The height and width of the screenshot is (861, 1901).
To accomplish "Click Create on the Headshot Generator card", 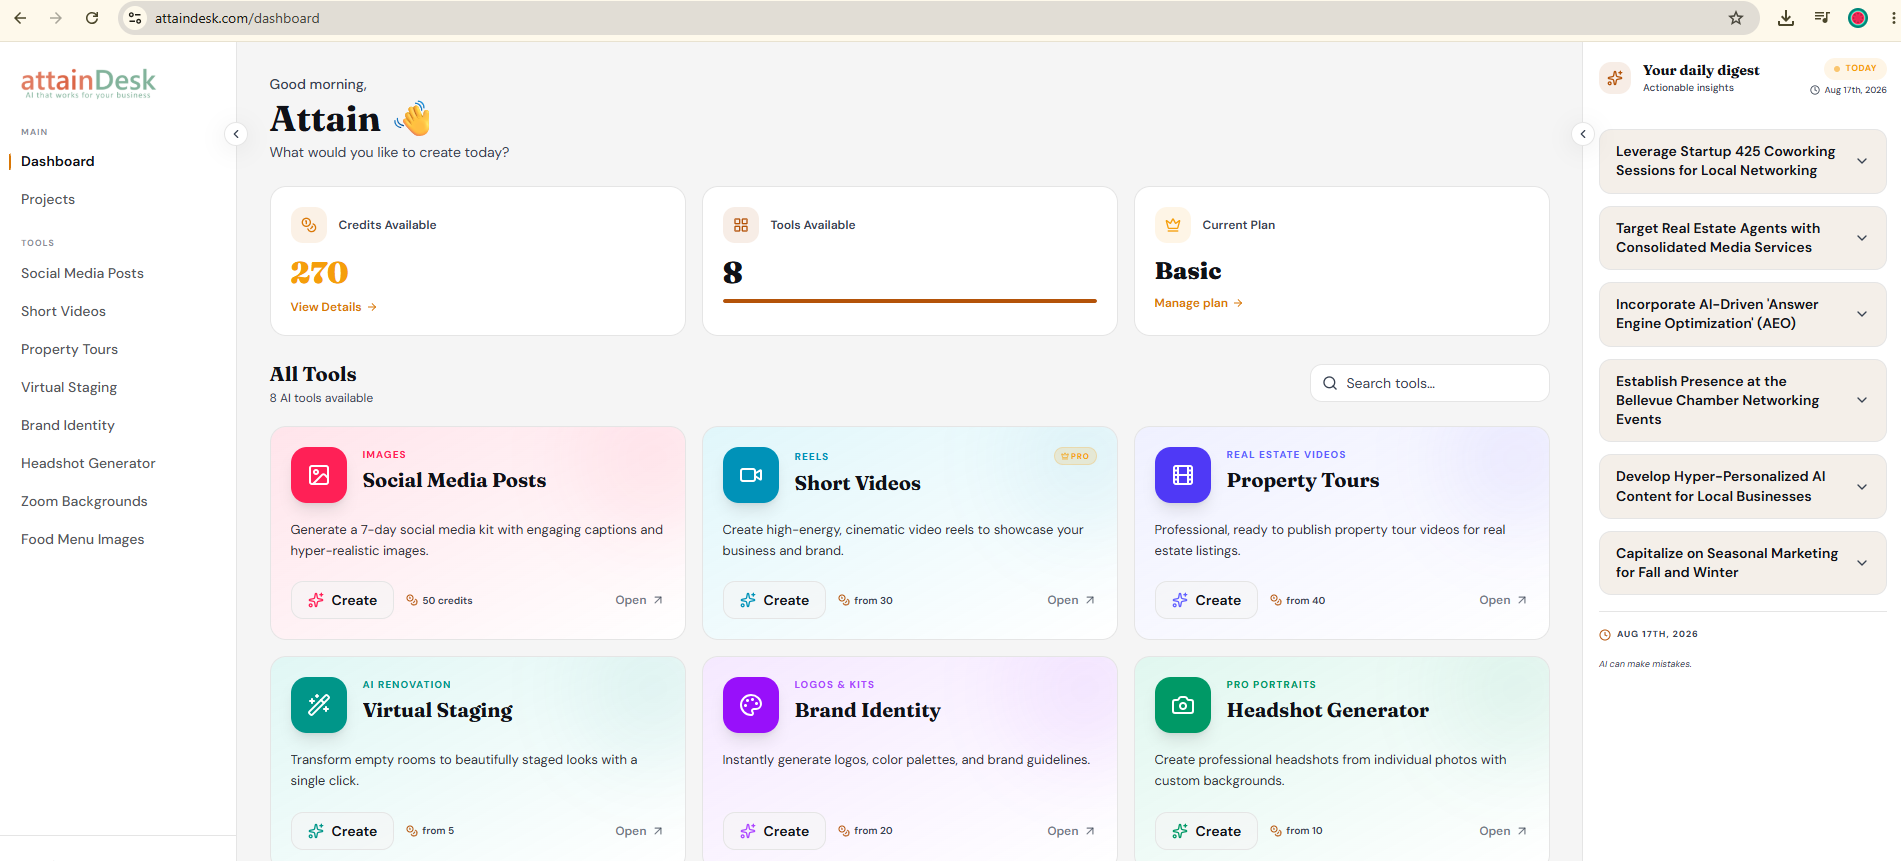I will 1206,831.
